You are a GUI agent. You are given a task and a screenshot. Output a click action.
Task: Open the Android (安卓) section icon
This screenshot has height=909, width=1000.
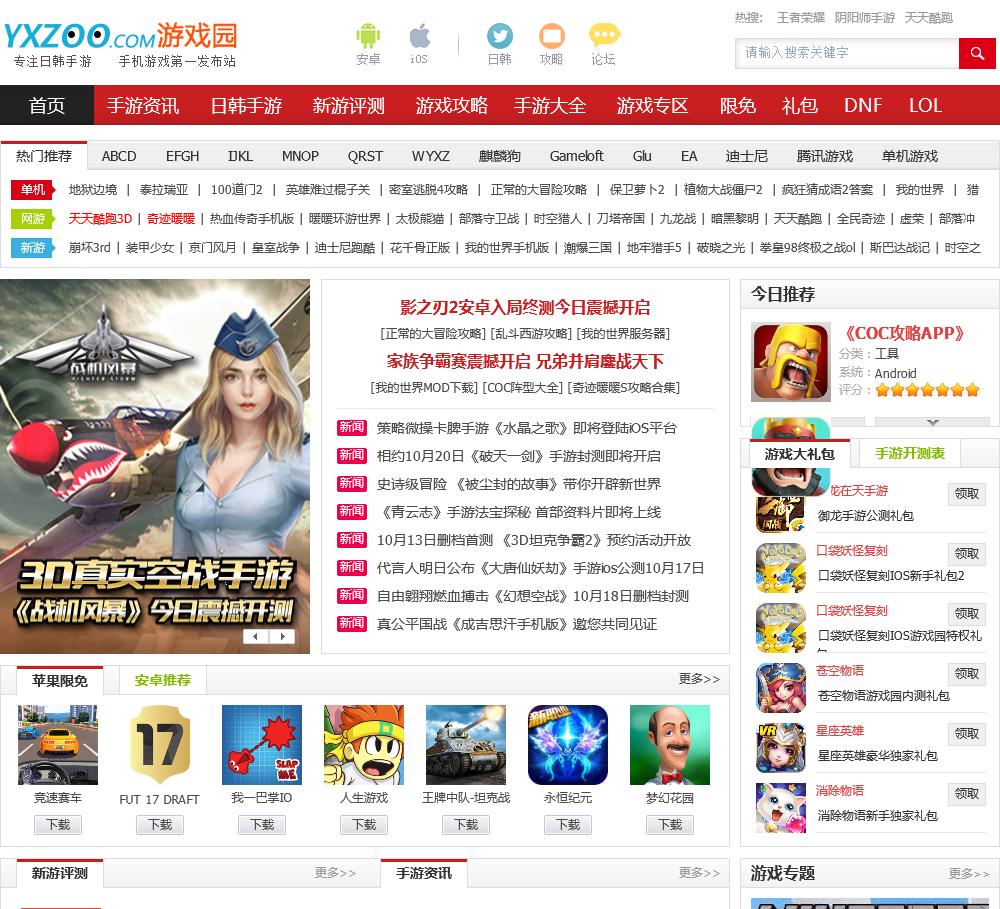point(368,36)
